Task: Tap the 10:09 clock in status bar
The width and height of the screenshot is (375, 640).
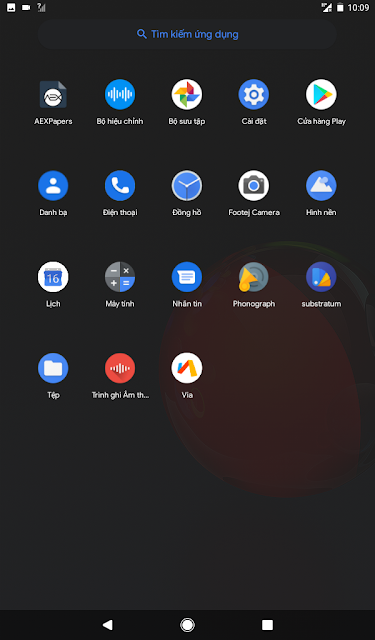Action: coord(358,7)
